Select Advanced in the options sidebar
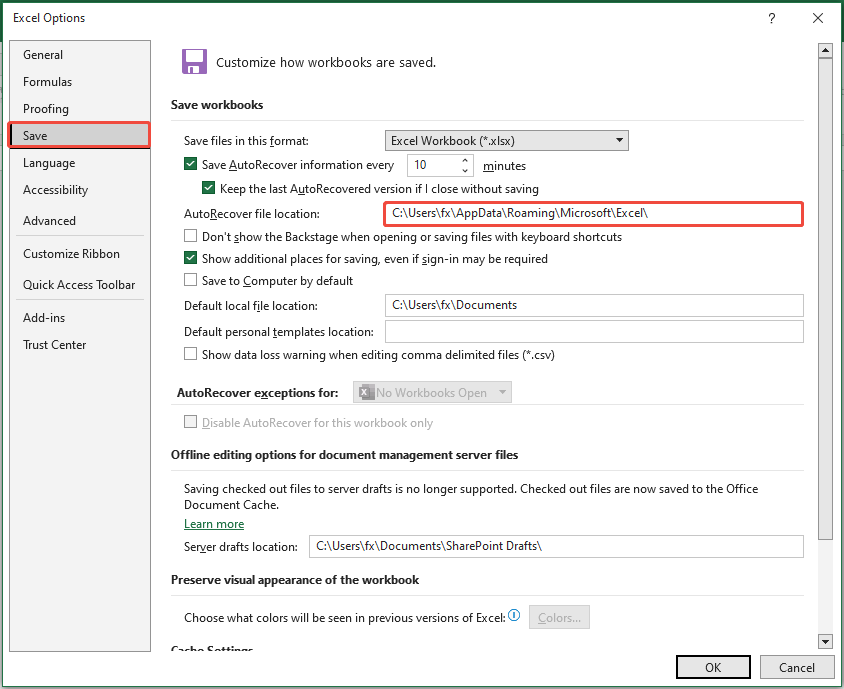Viewport: 844px width, 689px height. tap(47, 221)
